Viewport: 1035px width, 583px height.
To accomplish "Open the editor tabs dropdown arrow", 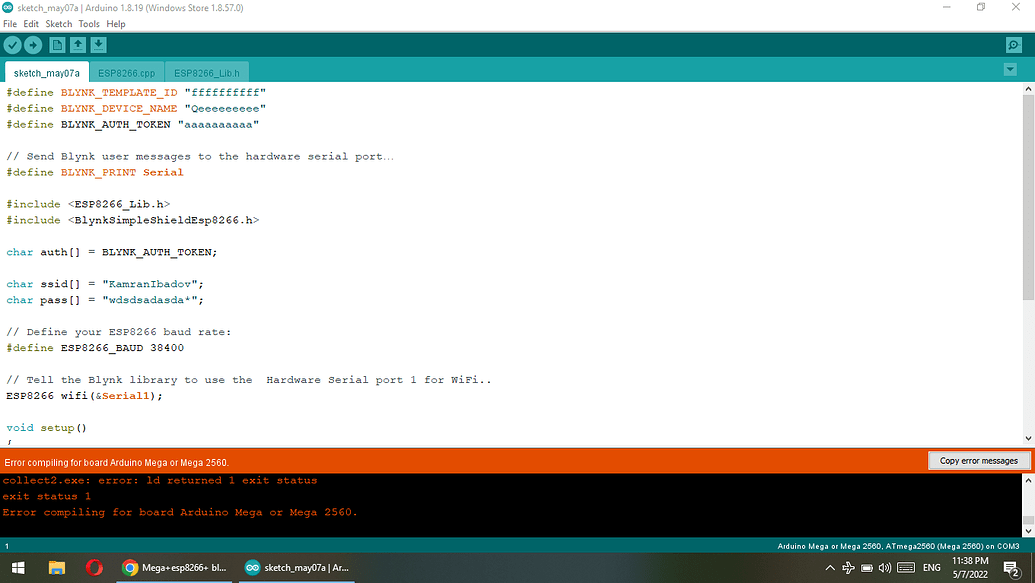I will tap(1009, 70).
